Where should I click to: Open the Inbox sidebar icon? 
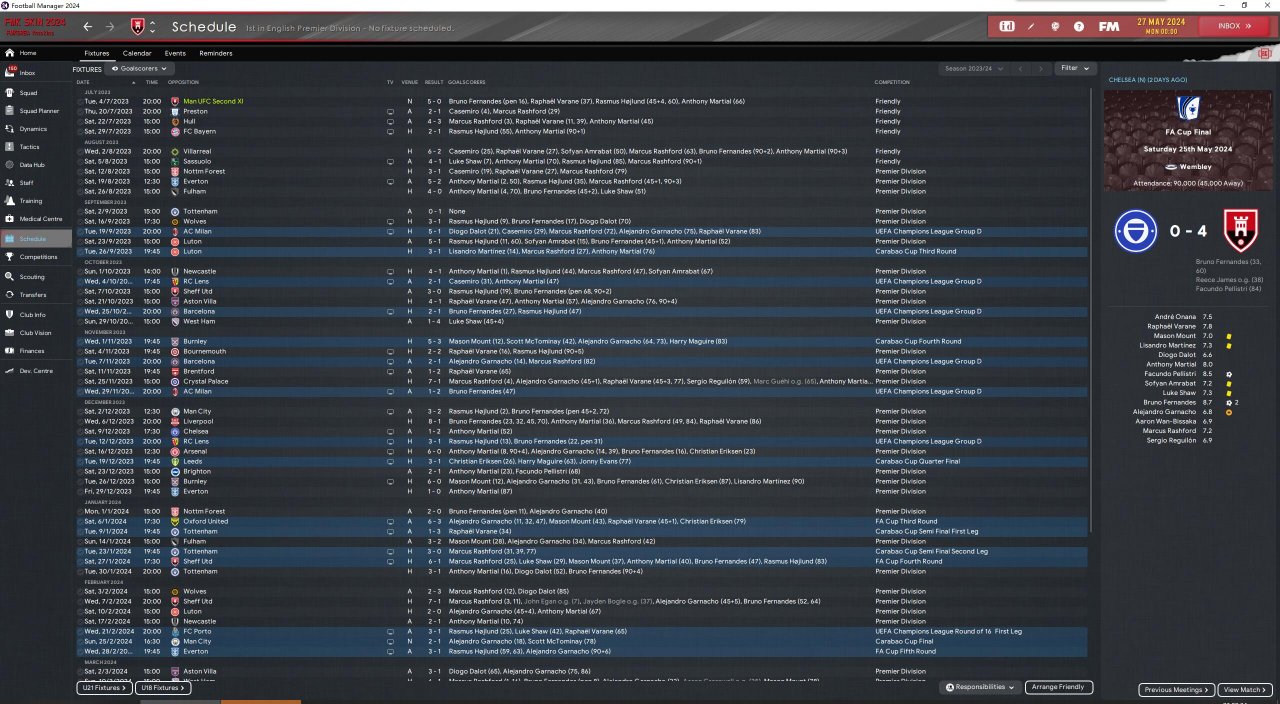coord(10,72)
